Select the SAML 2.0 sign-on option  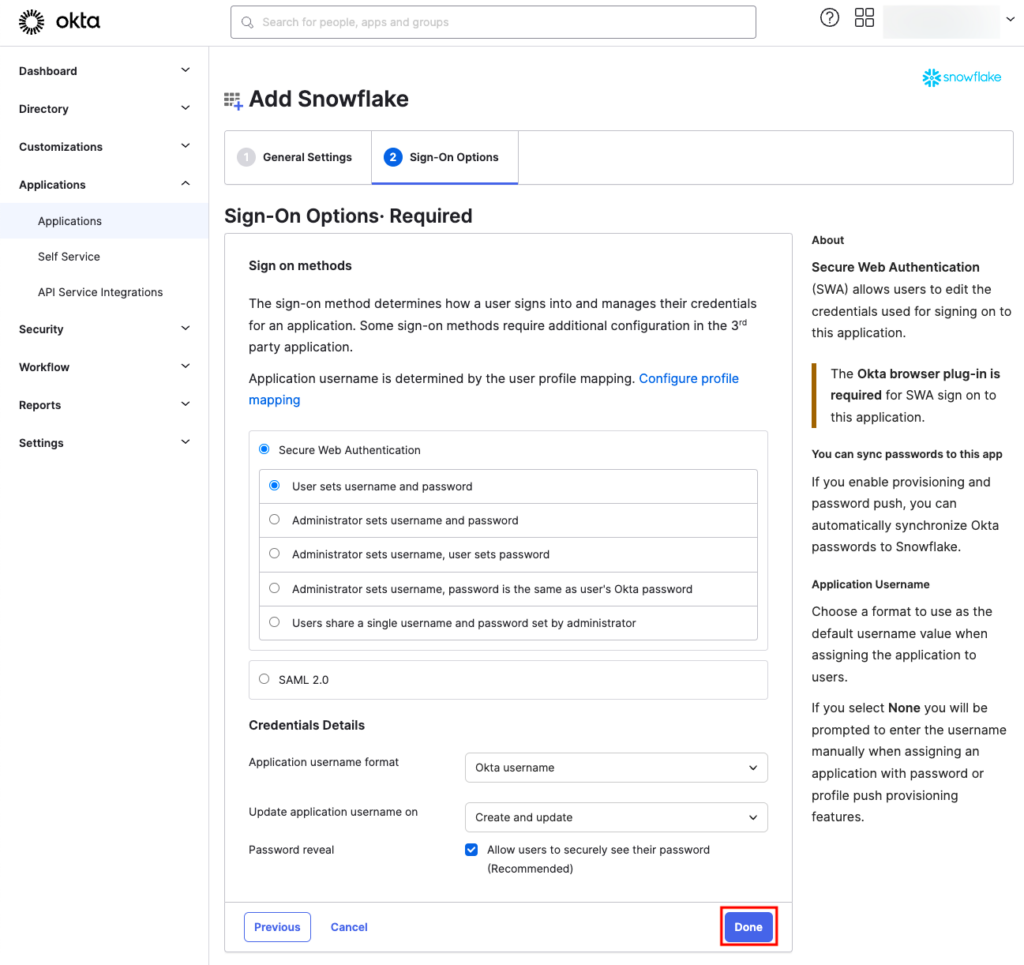click(264, 679)
